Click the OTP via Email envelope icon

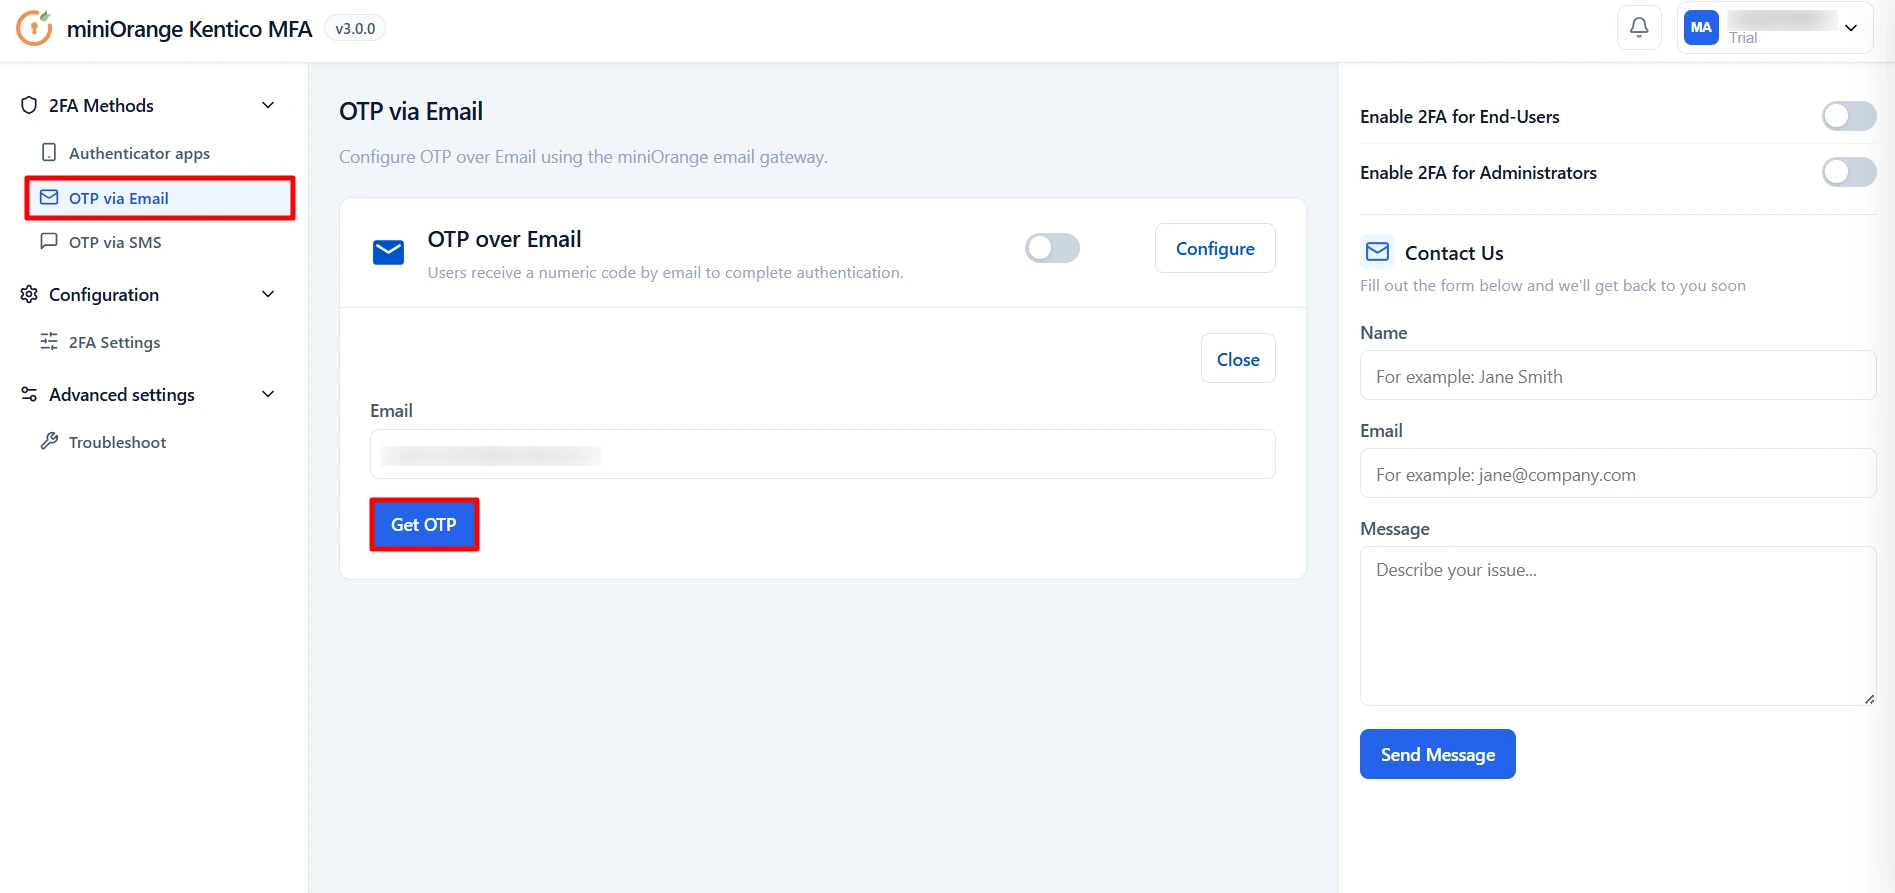(49, 198)
